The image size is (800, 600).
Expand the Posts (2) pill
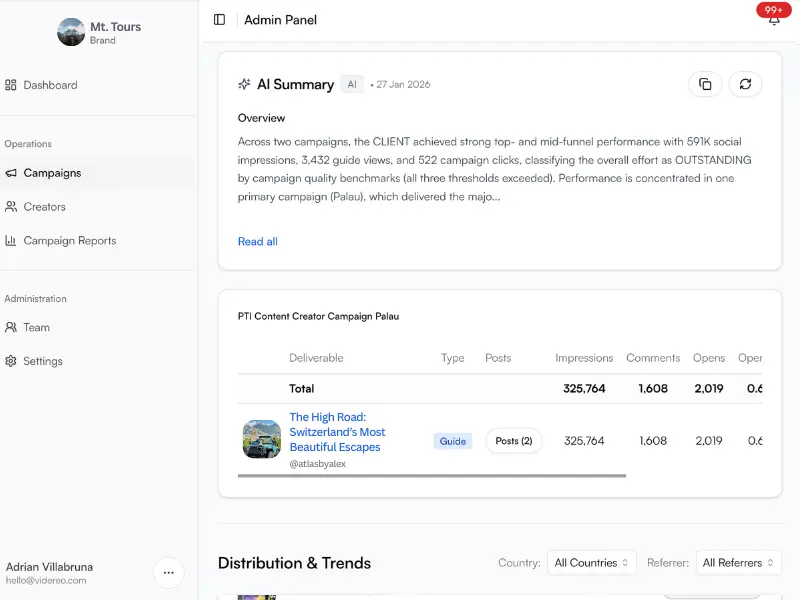point(513,440)
